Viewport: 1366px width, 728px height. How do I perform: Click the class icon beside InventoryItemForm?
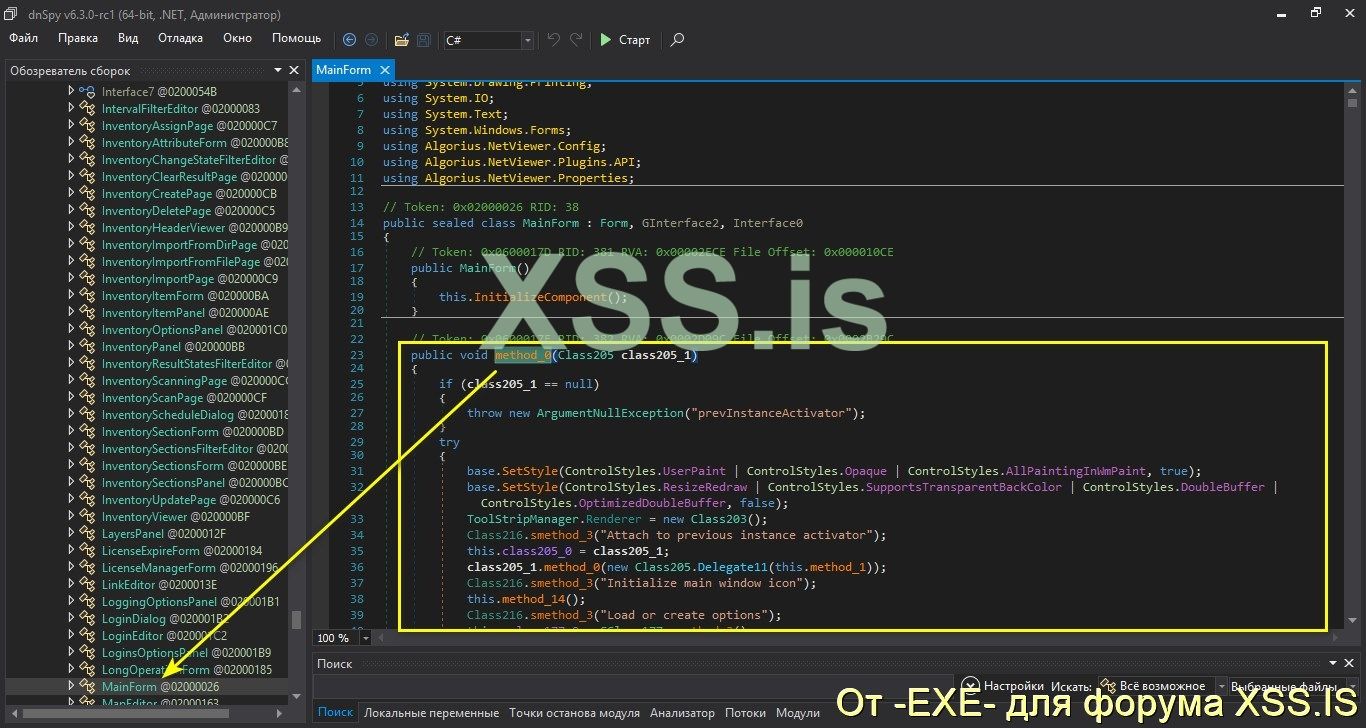point(88,296)
